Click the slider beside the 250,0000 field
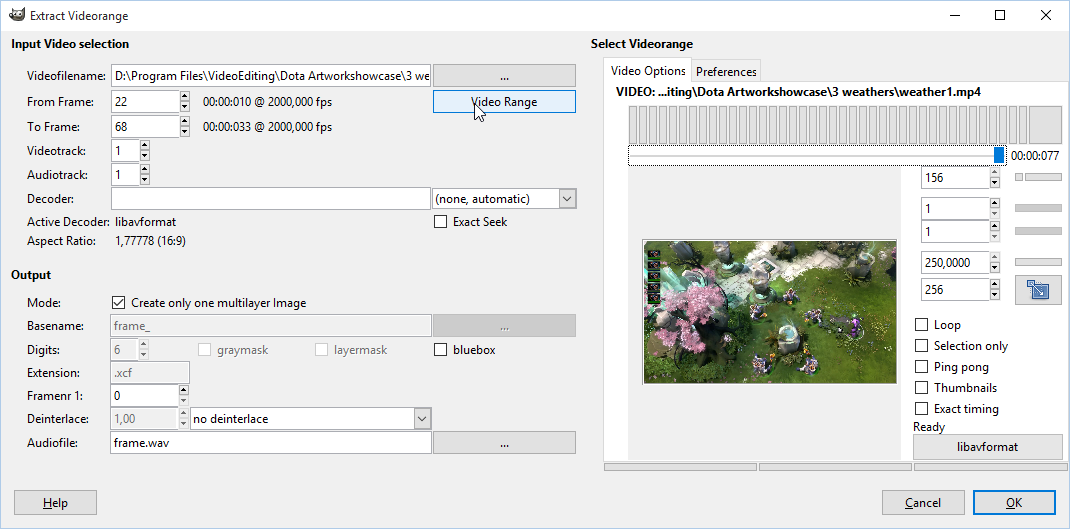Viewport: 1070px width, 529px height. point(1039,261)
